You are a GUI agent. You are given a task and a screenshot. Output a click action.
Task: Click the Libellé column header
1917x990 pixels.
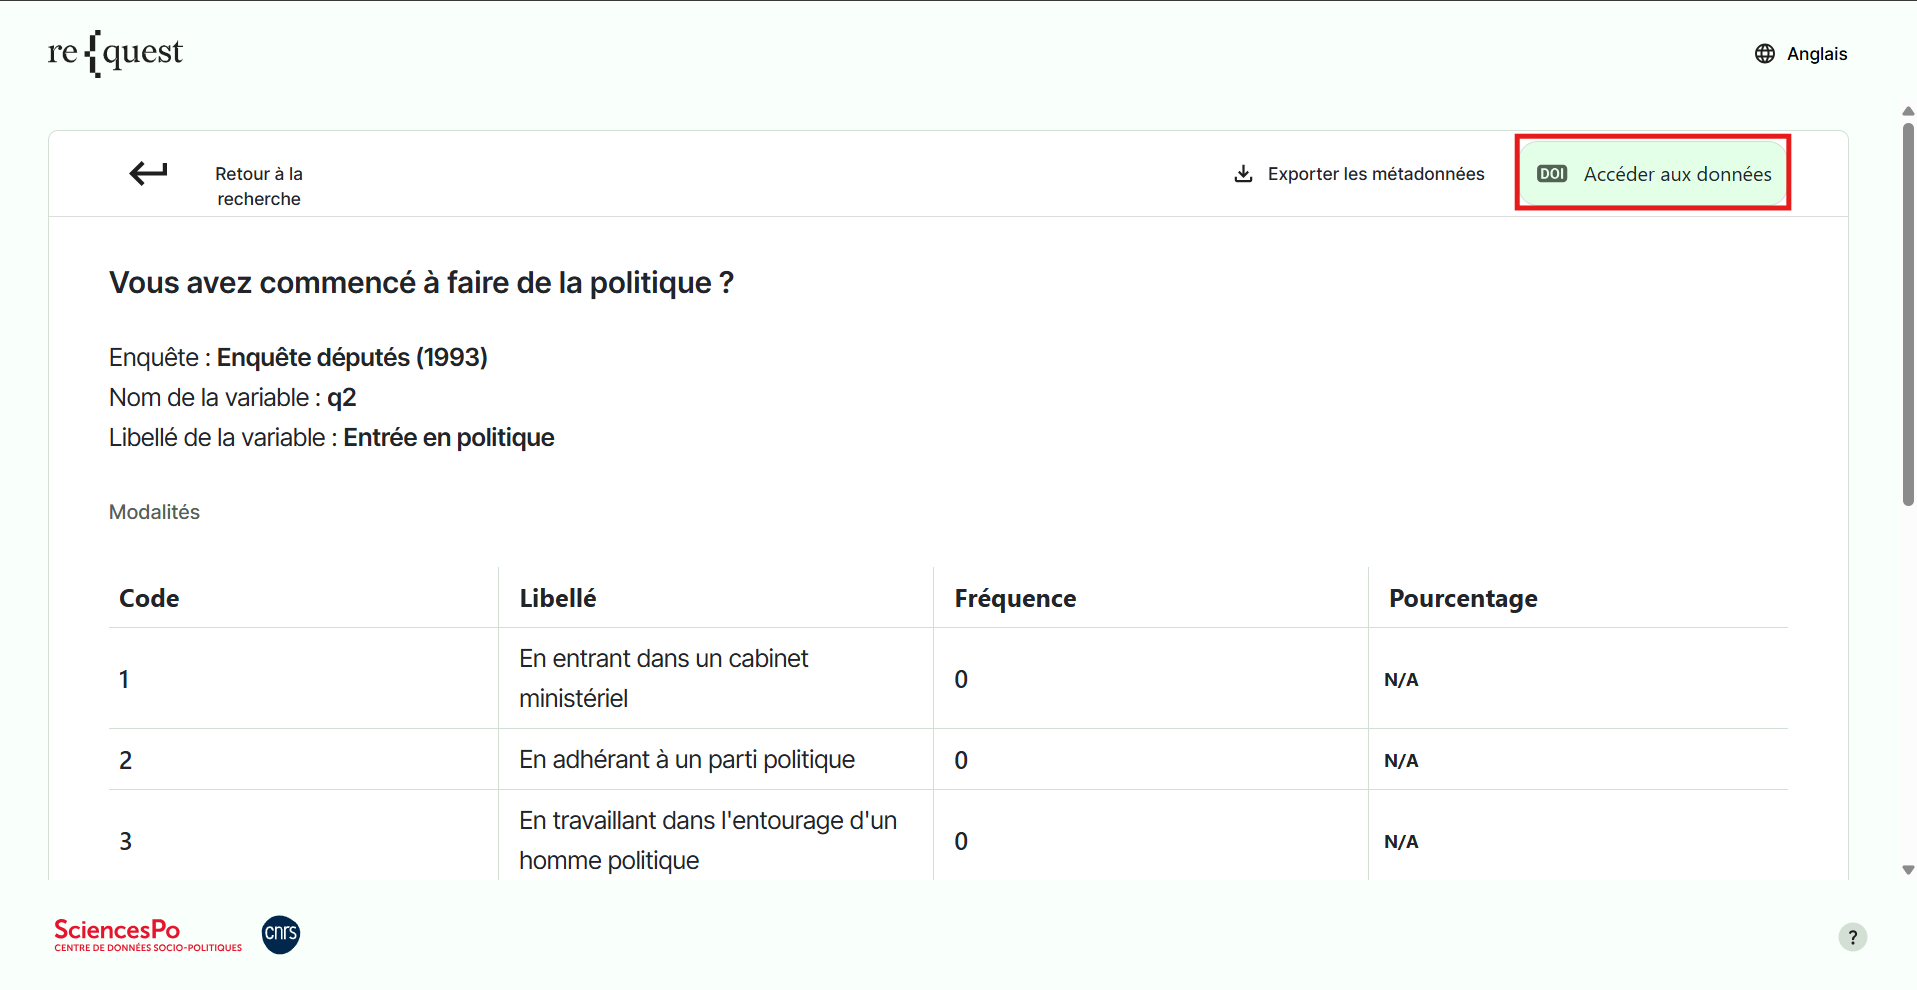tap(557, 598)
